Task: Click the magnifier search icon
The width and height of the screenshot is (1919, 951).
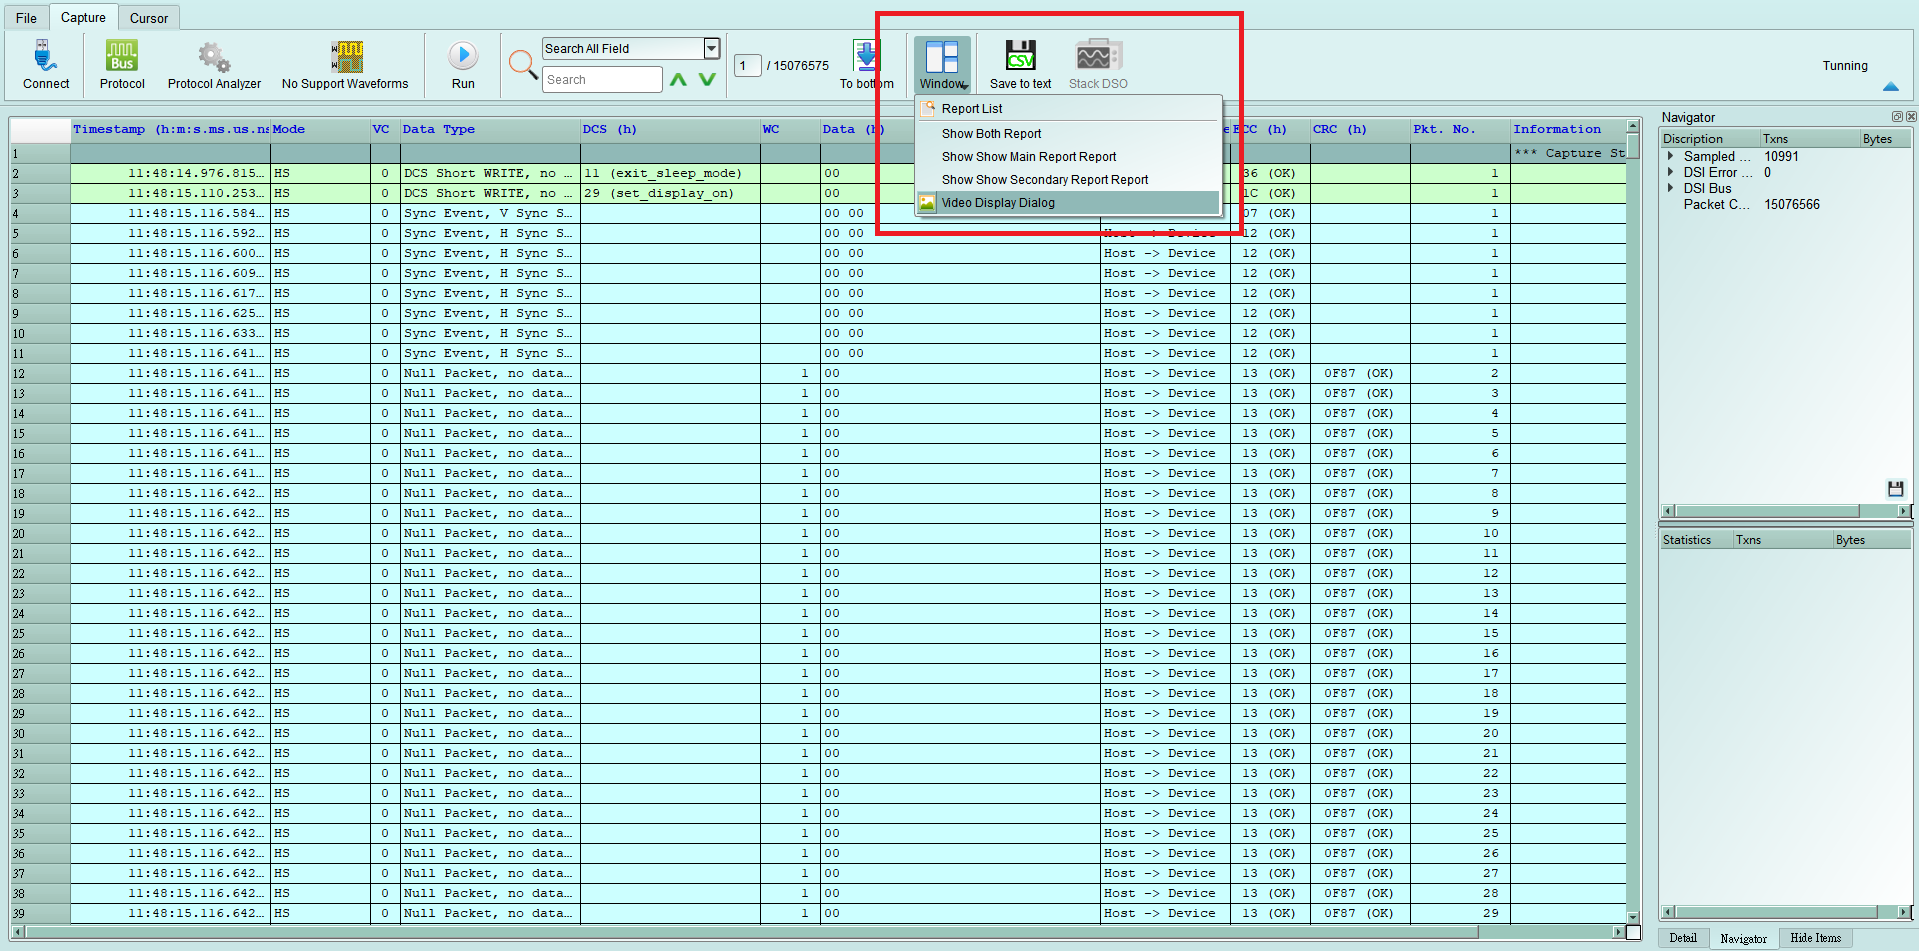Action: [x=523, y=65]
